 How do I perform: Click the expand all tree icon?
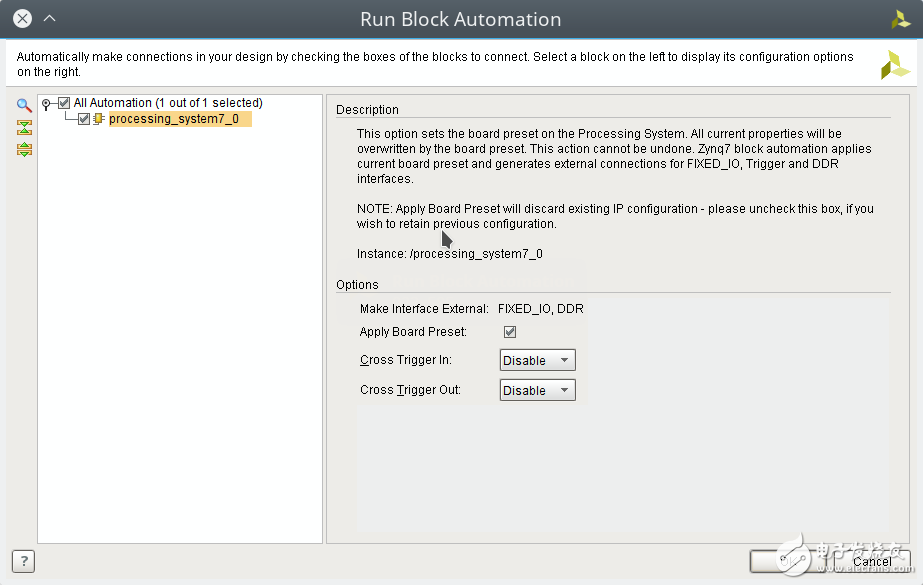[x=24, y=149]
